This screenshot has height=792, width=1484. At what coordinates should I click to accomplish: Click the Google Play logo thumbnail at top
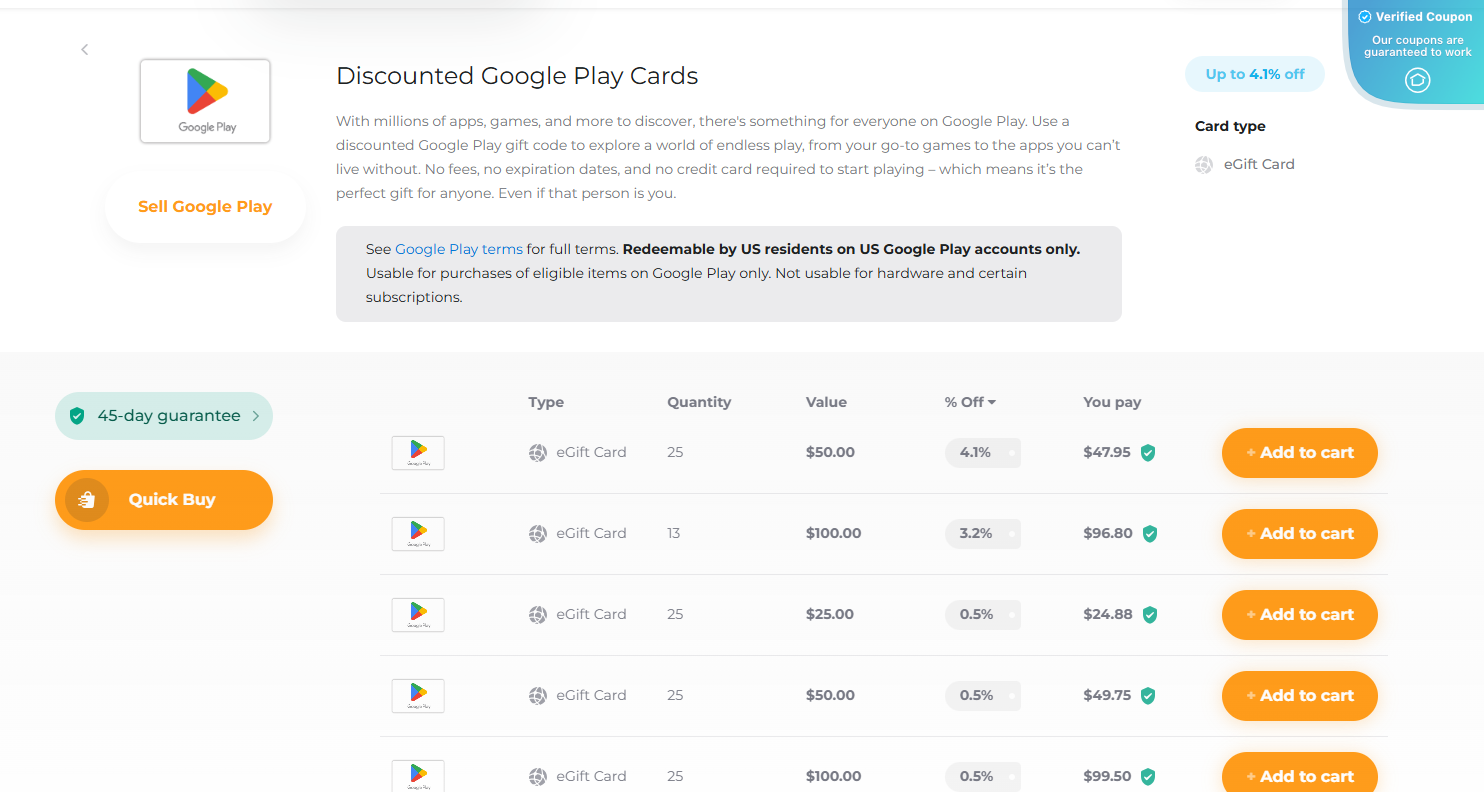[x=204, y=100]
